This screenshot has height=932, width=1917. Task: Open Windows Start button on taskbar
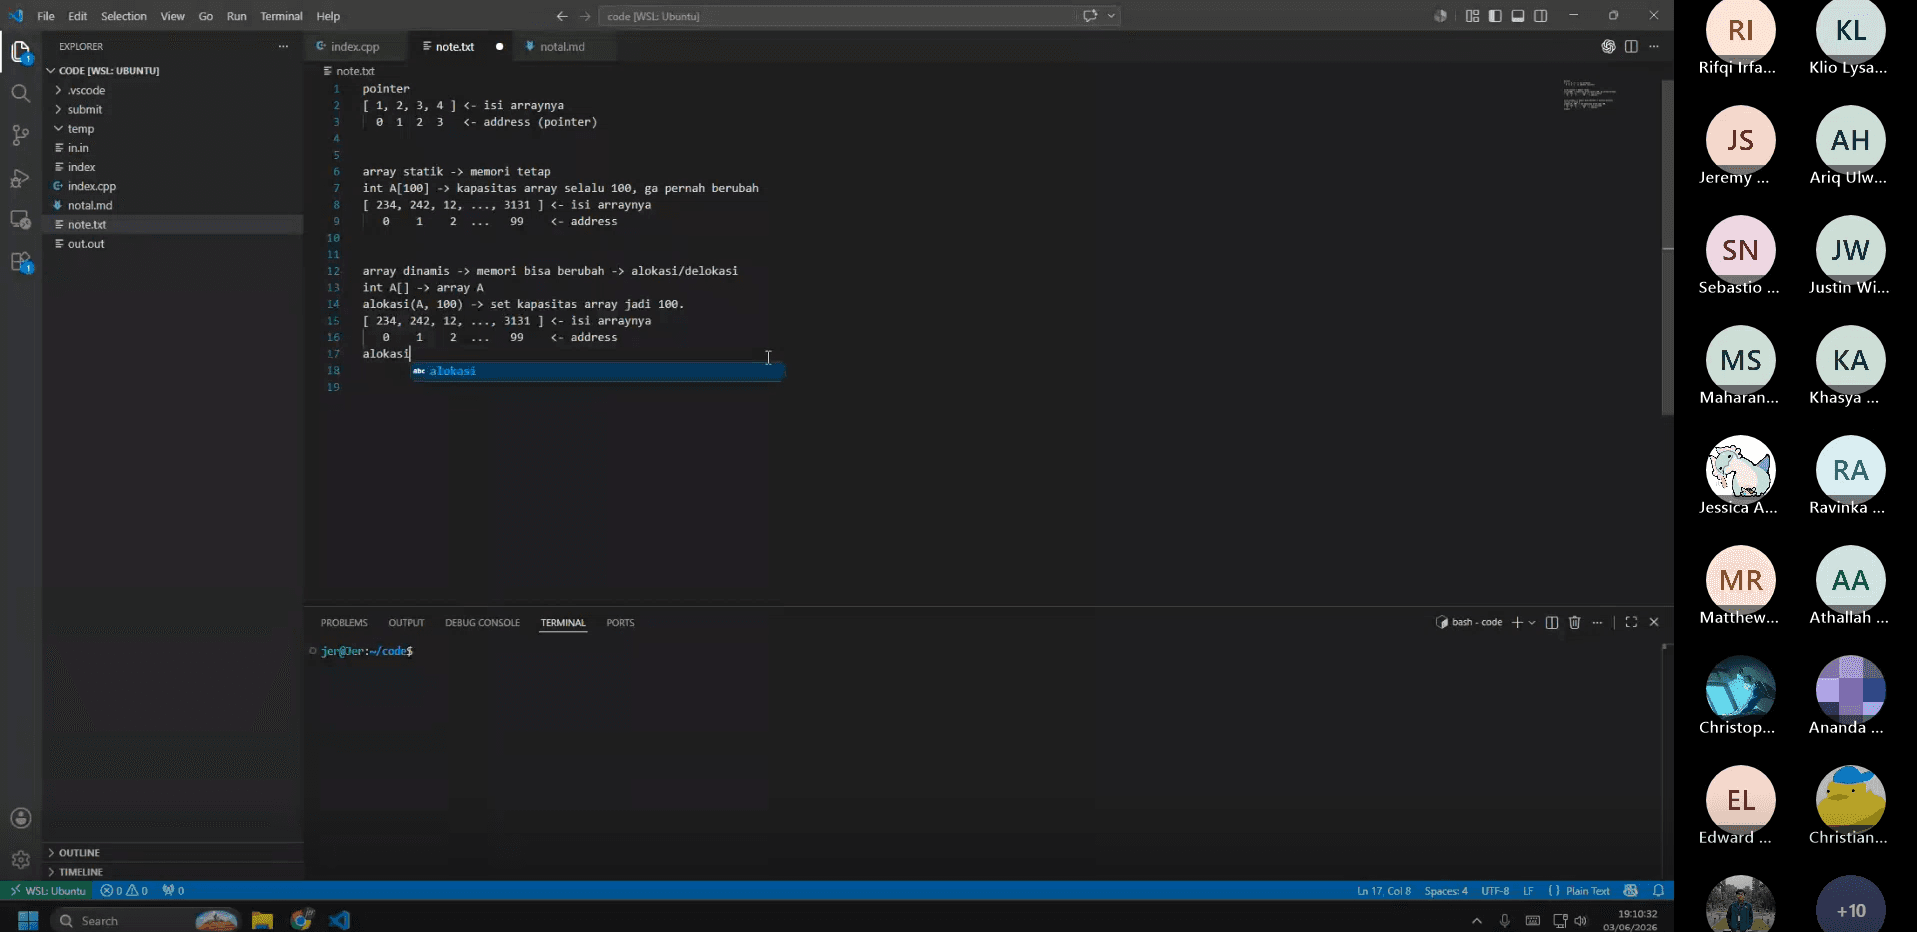coord(28,920)
